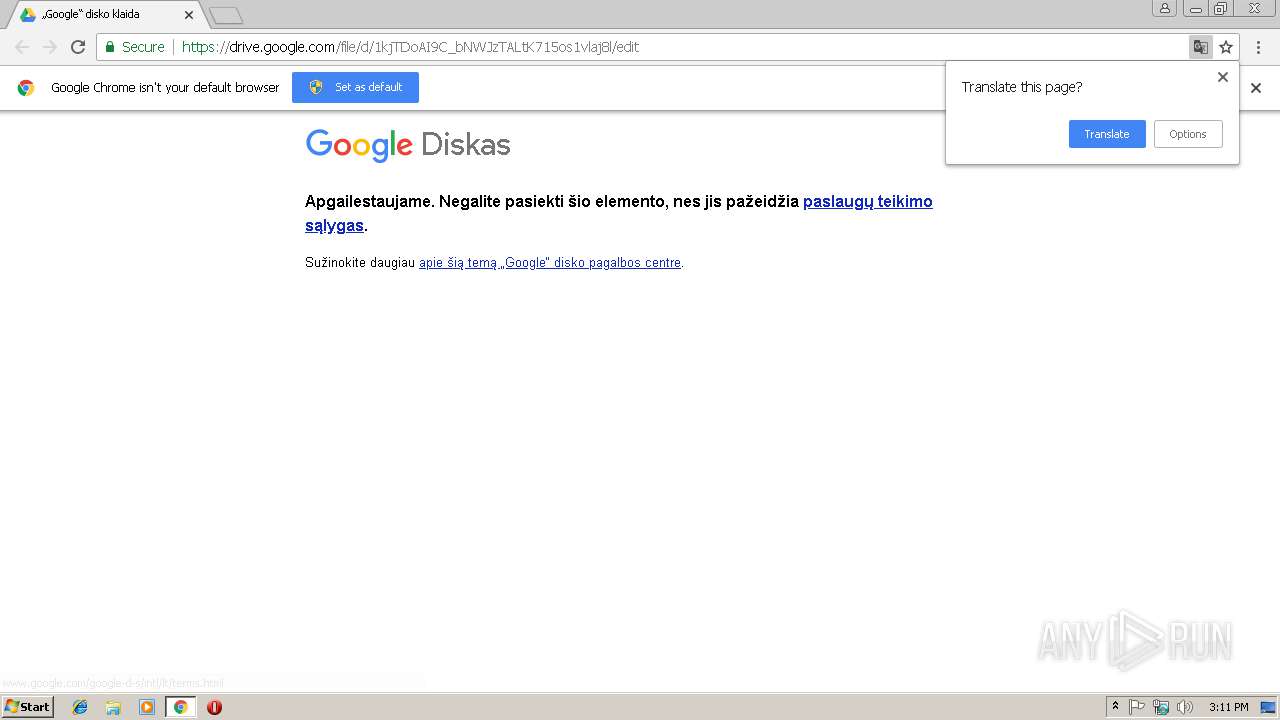Click the Secure padlock icon
The width and height of the screenshot is (1280, 720).
111,47
